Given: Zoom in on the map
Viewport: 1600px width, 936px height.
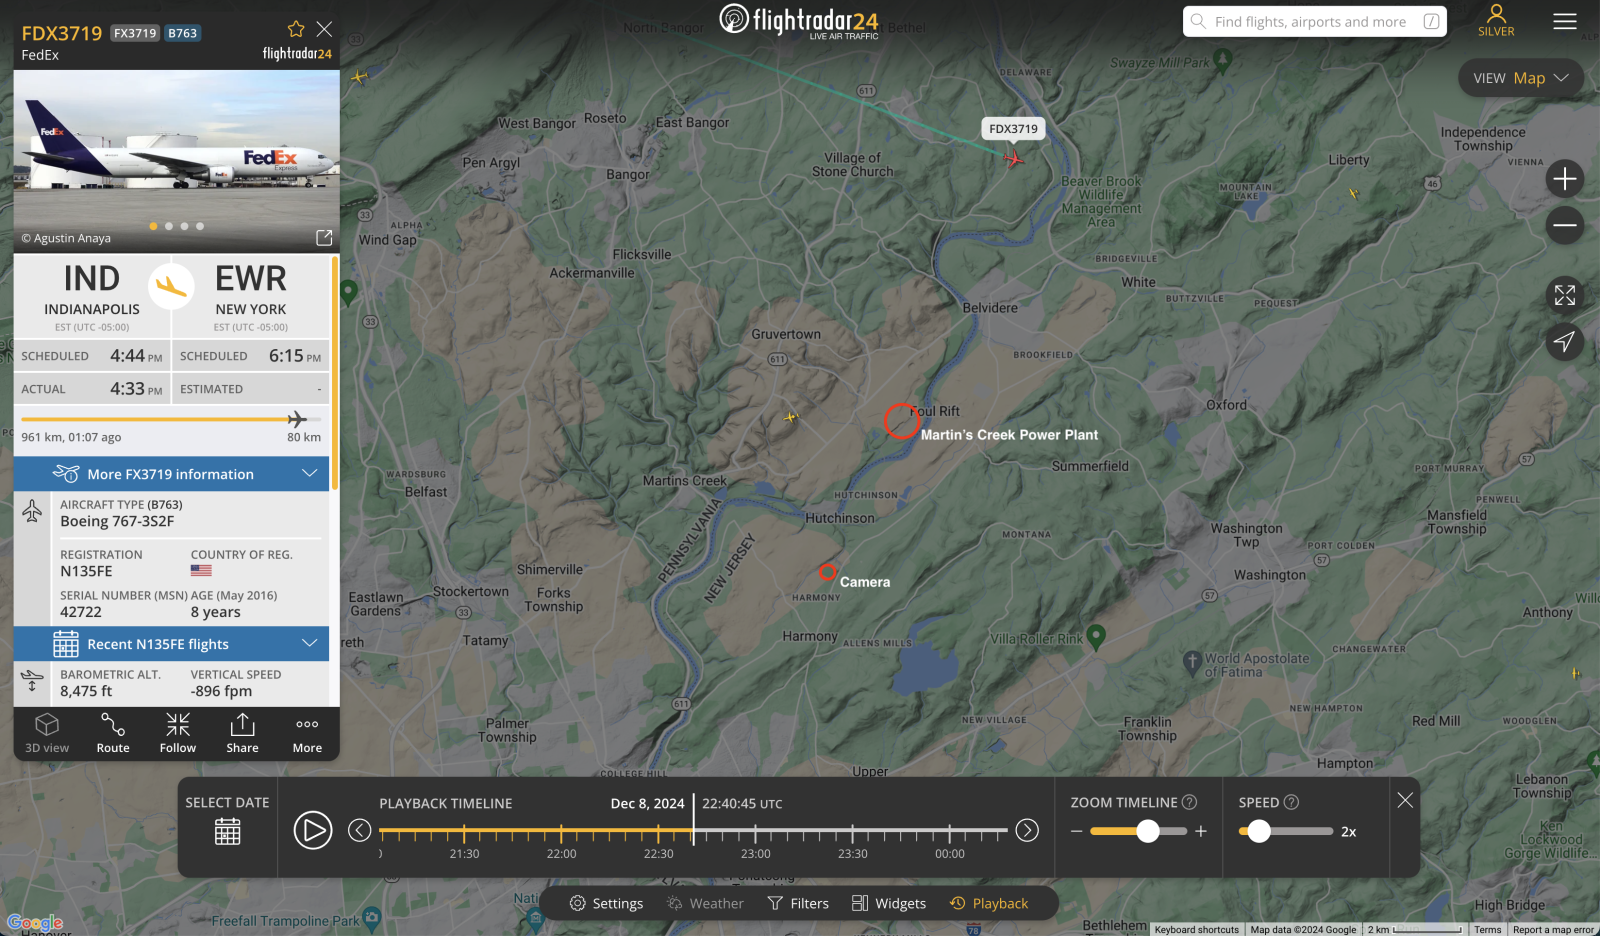Looking at the screenshot, I should [x=1564, y=179].
